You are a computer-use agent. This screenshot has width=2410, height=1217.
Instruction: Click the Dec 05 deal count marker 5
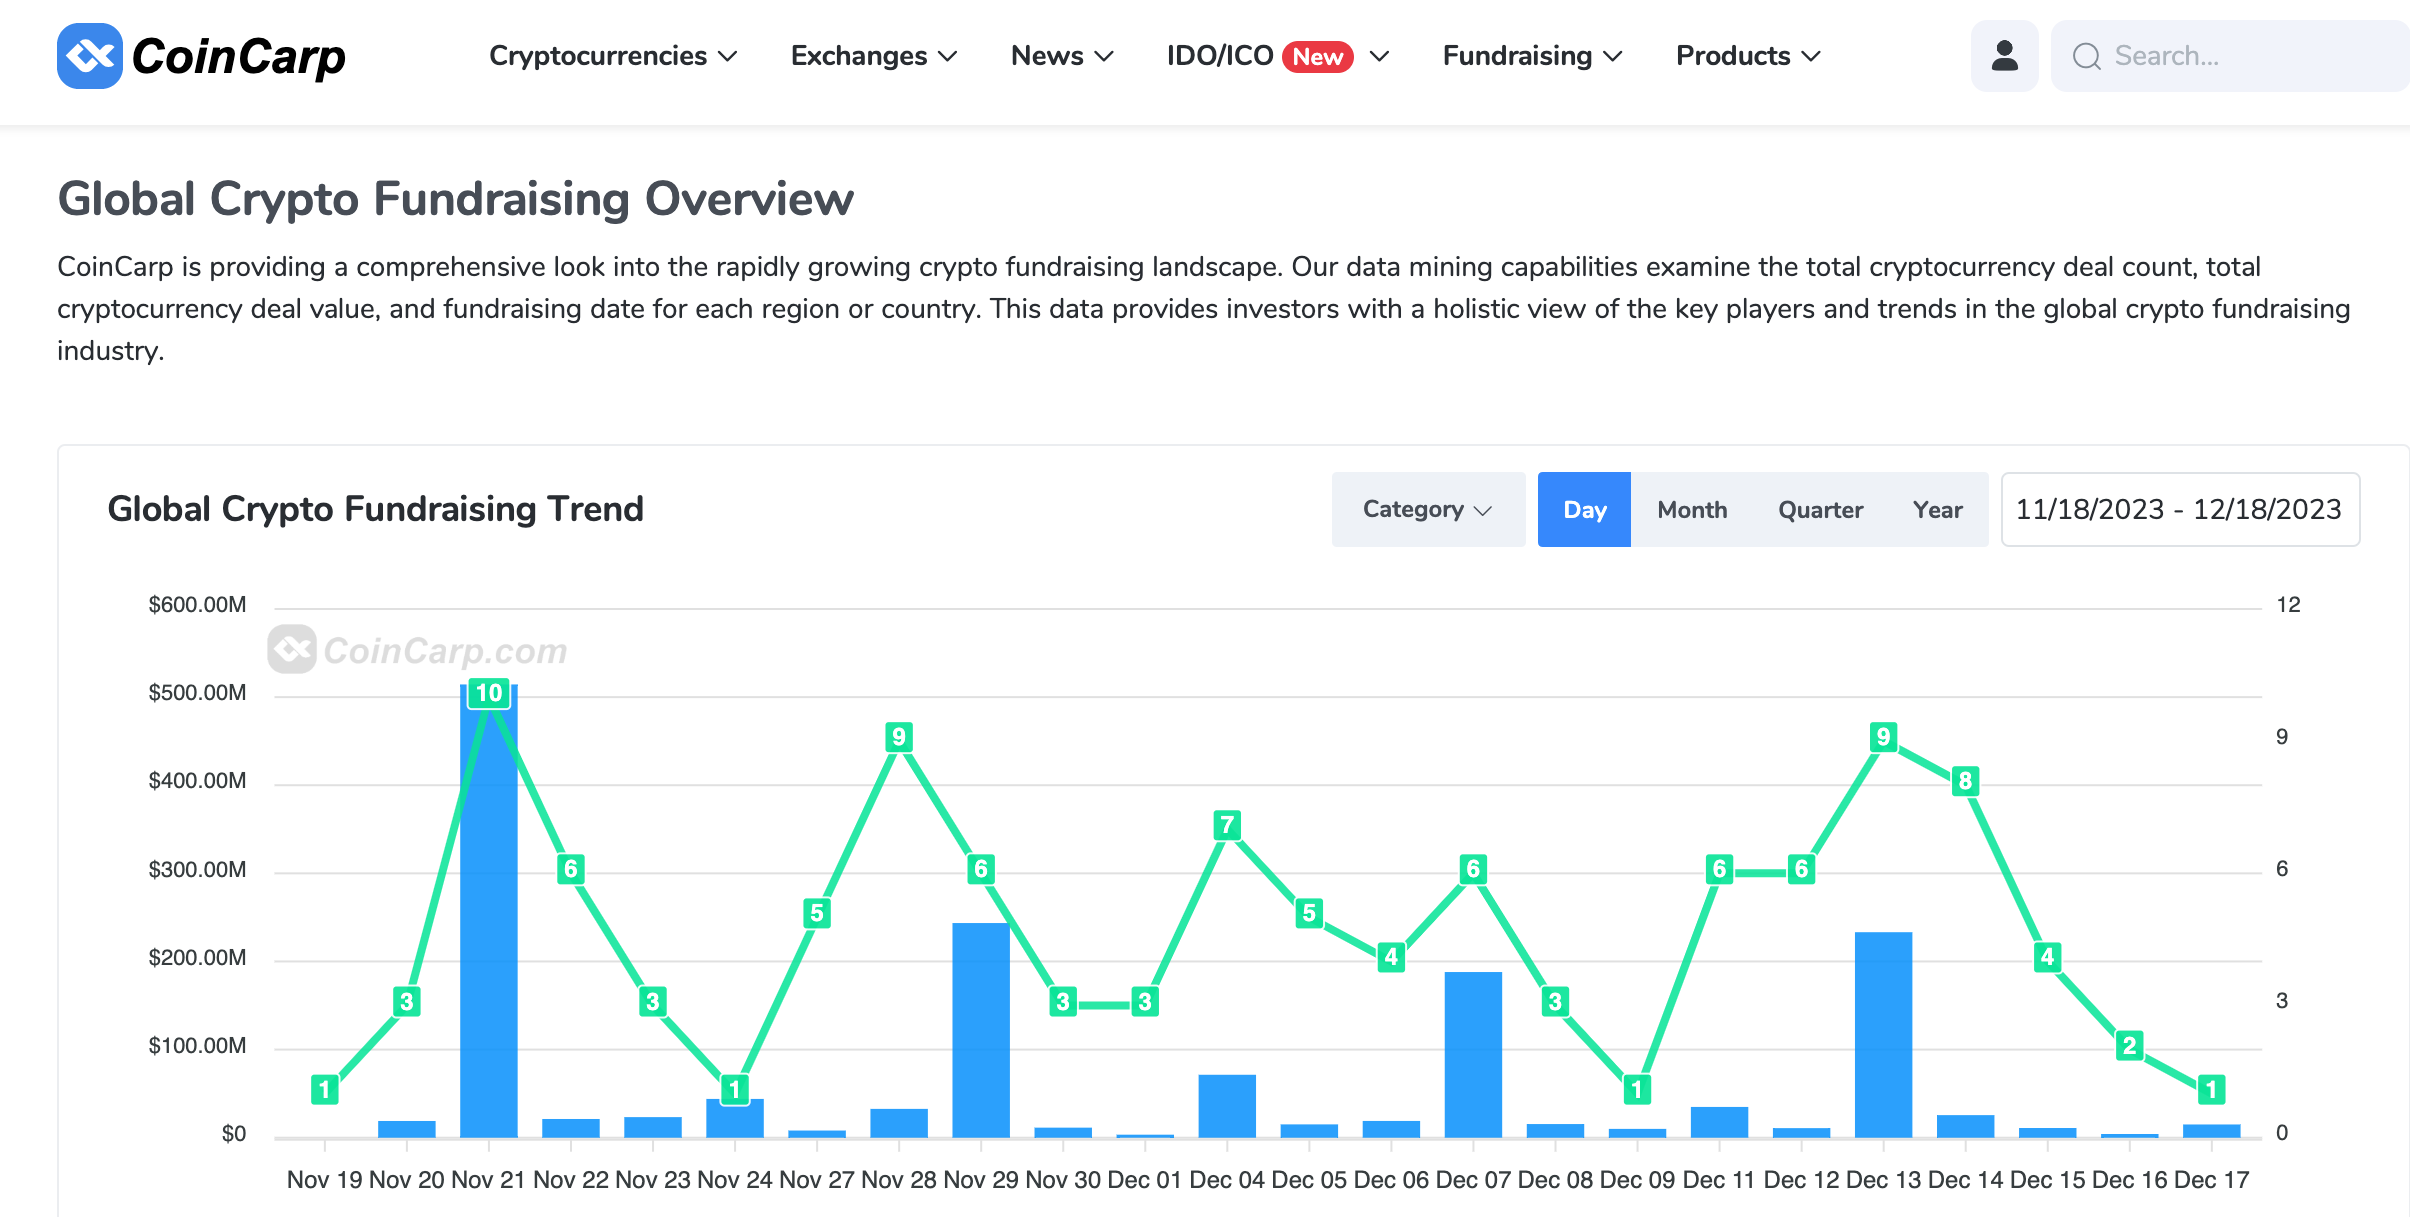pyautogui.click(x=1309, y=913)
